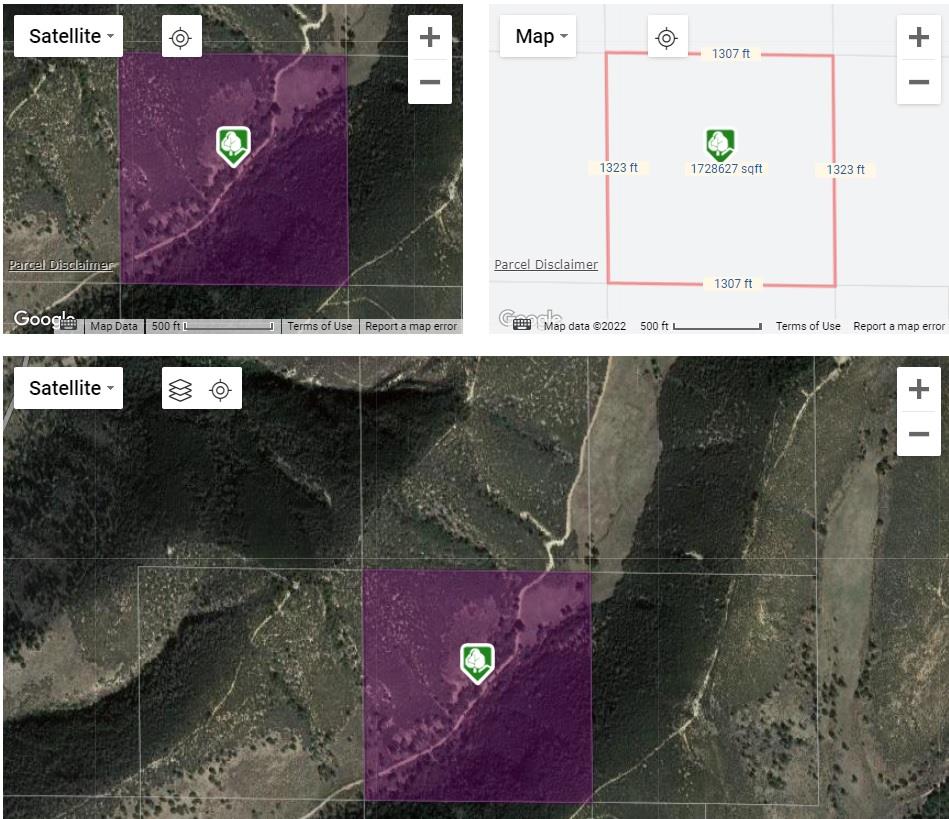The width and height of the screenshot is (949, 819).
Task: Click Report a map error in satellite map
Action: [x=411, y=326]
